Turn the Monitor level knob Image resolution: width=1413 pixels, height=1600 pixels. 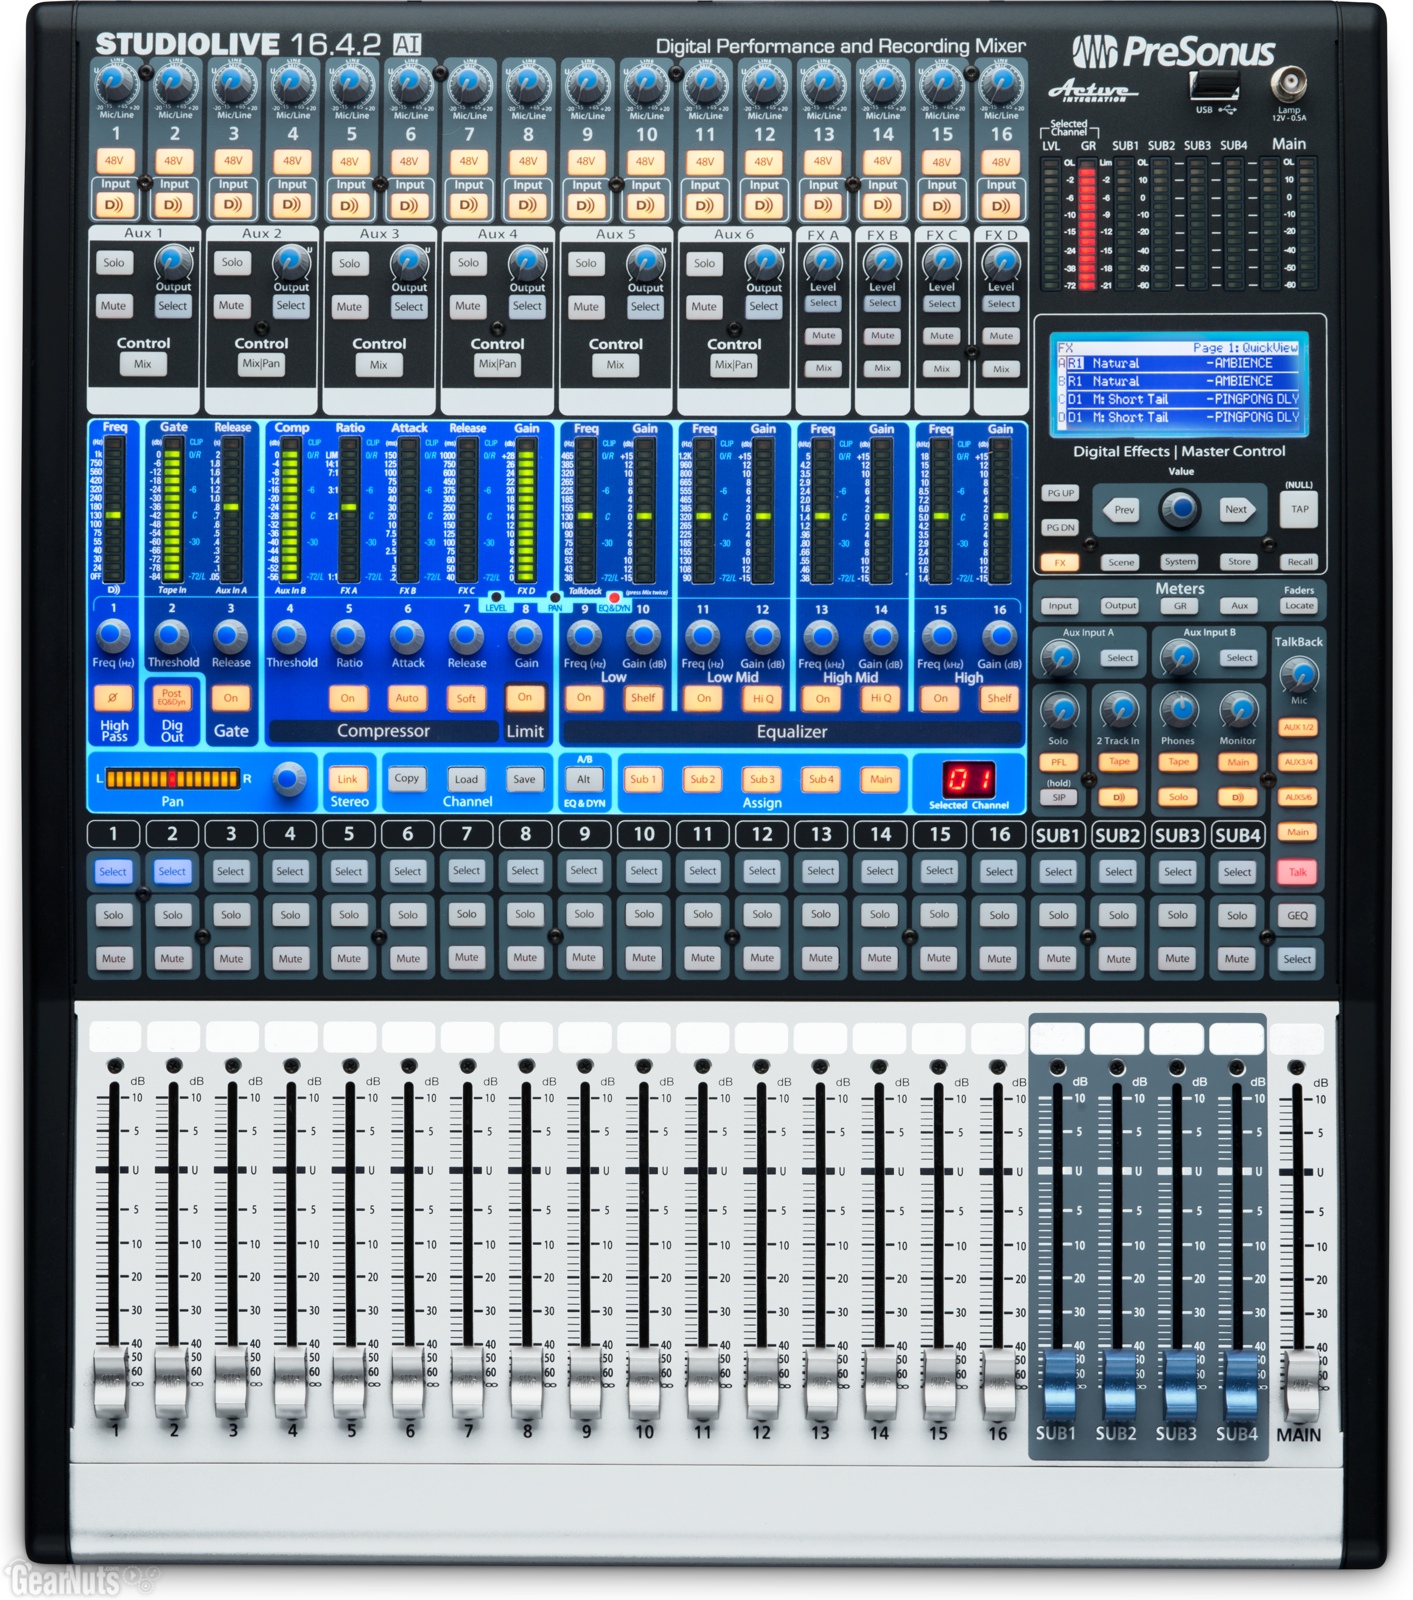click(1239, 710)
